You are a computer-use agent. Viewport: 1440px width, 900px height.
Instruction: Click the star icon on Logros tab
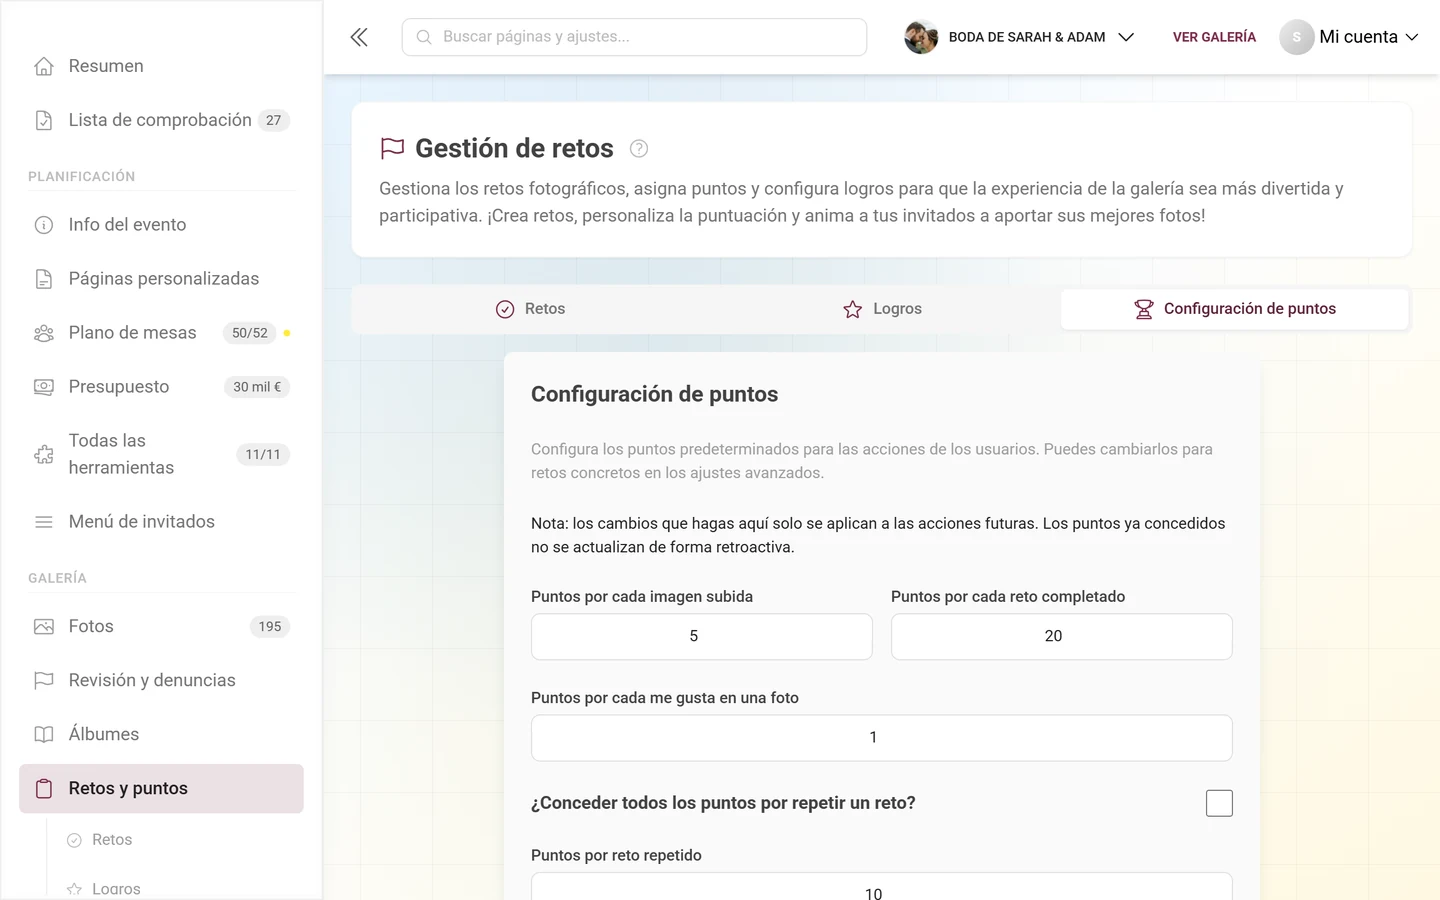coord(852,309)
